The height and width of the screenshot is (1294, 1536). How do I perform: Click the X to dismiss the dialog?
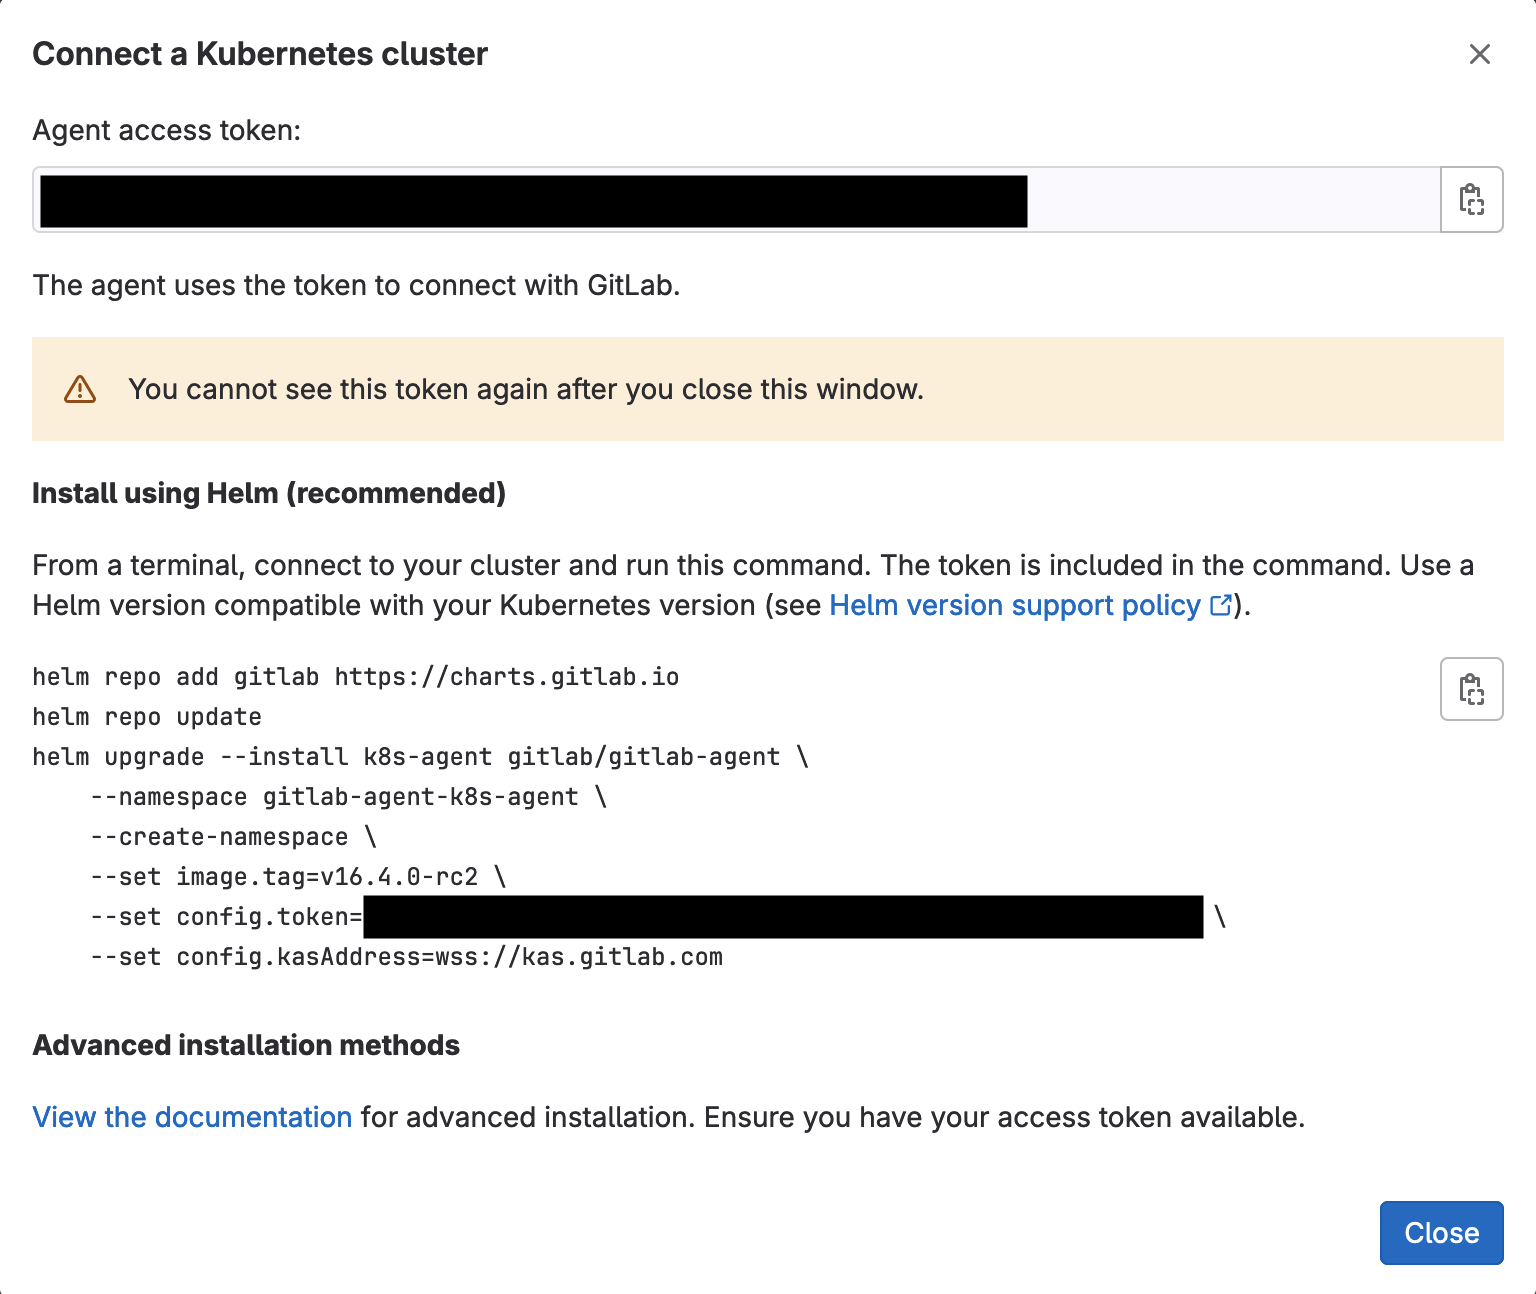(1480, 55)
